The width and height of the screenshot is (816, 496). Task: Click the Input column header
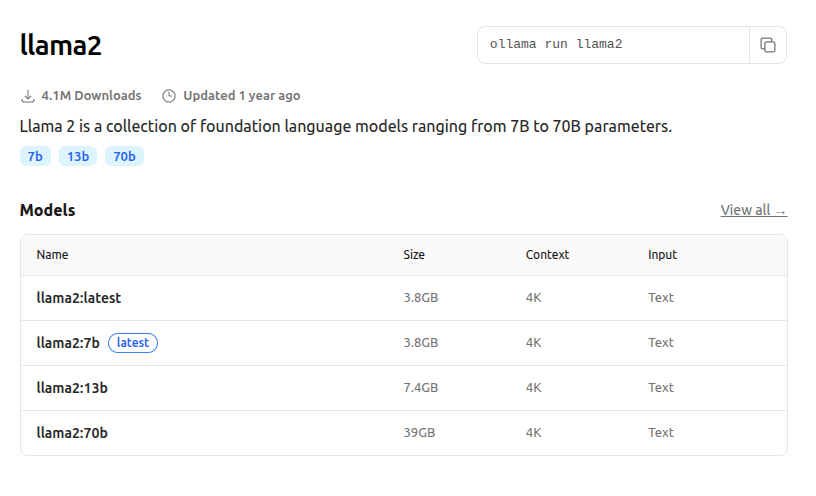662,255
